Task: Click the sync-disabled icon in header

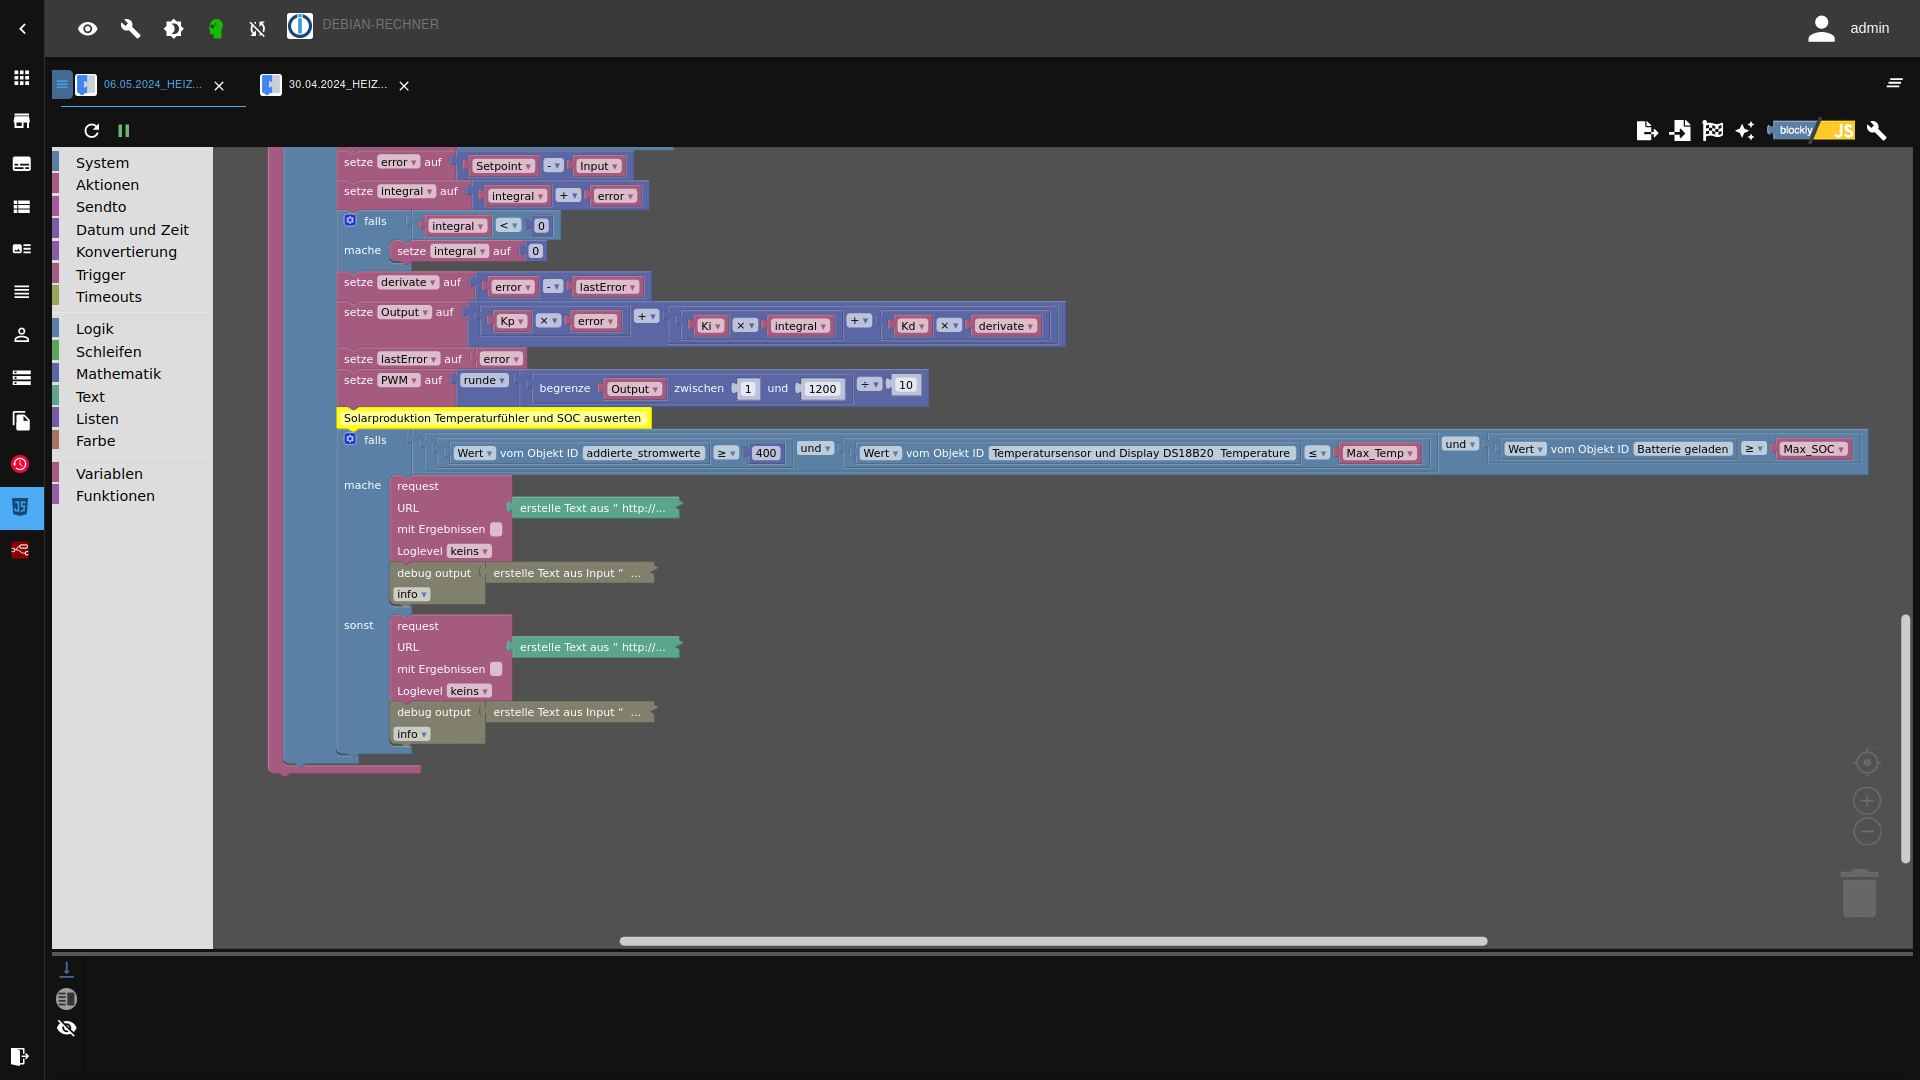Action: coord(257,29)
